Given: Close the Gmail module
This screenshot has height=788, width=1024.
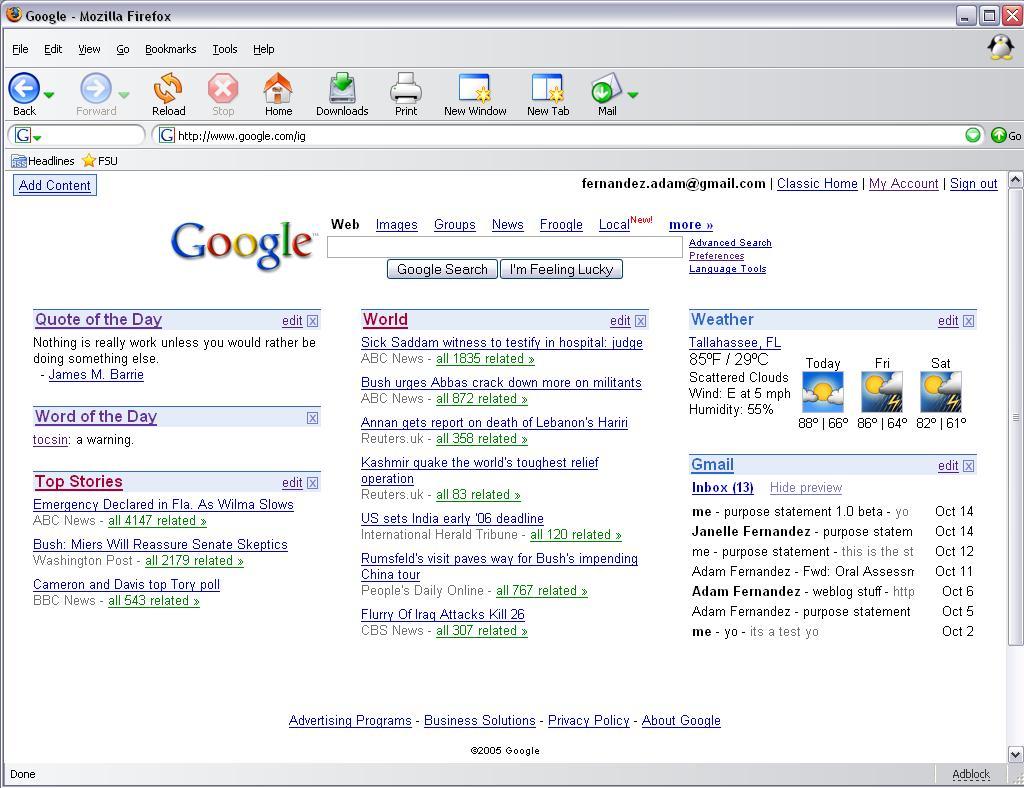Looking at the screenshot, I should tap(968, 465).
